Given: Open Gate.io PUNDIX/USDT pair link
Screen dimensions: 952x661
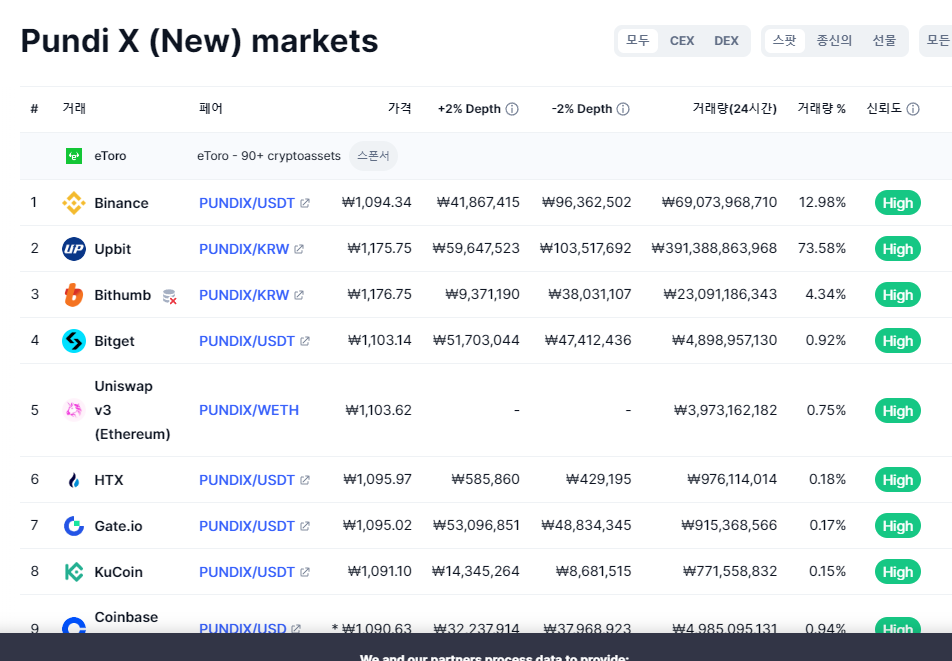Looking at the screenshot, I should pyautogui.click(x=247, y=526).
